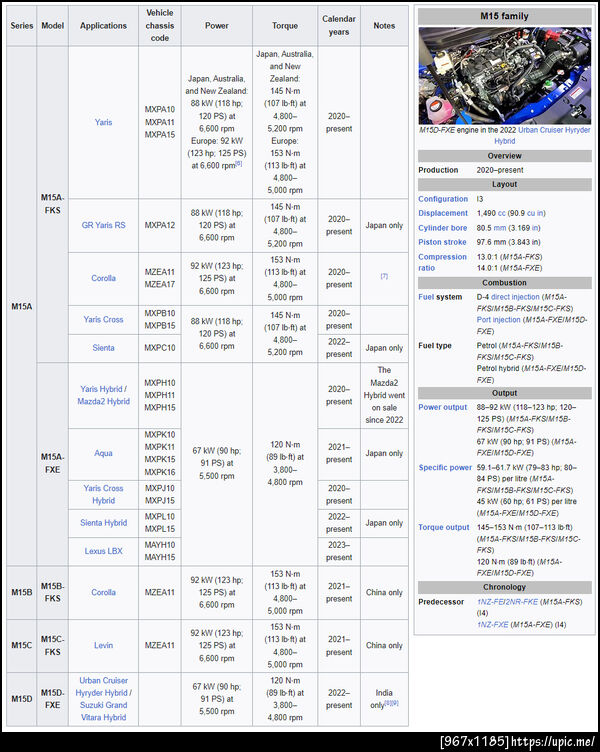
Task: Click the Calendar years column header
Action: pyautogui.click(x=339, y=26)
